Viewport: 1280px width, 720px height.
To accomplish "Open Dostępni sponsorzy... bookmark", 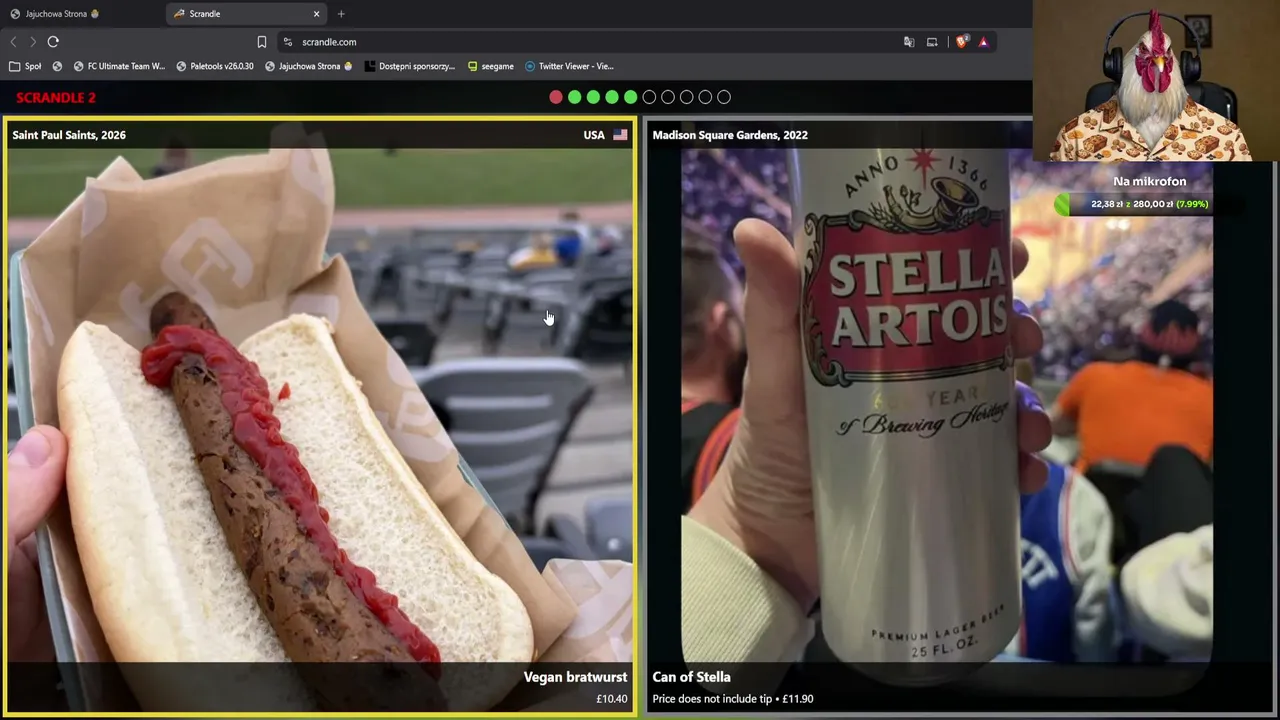I will coord(410,66).
